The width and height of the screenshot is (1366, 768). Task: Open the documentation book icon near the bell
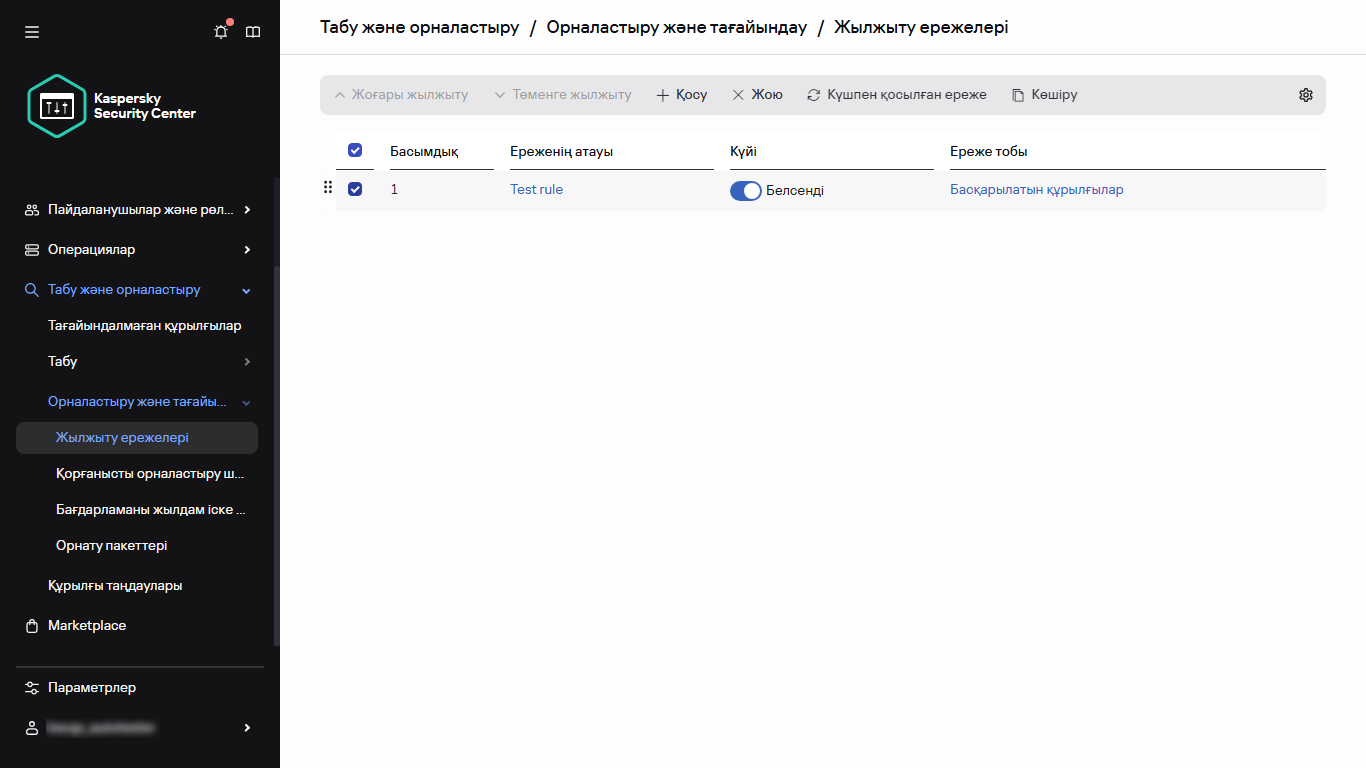[253, 31]
